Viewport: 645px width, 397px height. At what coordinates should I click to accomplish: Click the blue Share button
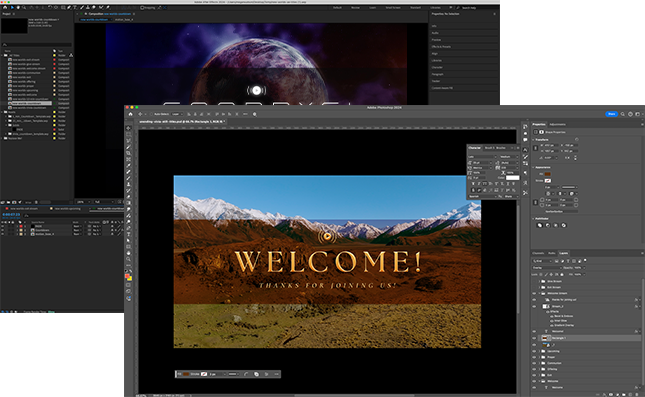pyautogui.click(x=611, y=114)
